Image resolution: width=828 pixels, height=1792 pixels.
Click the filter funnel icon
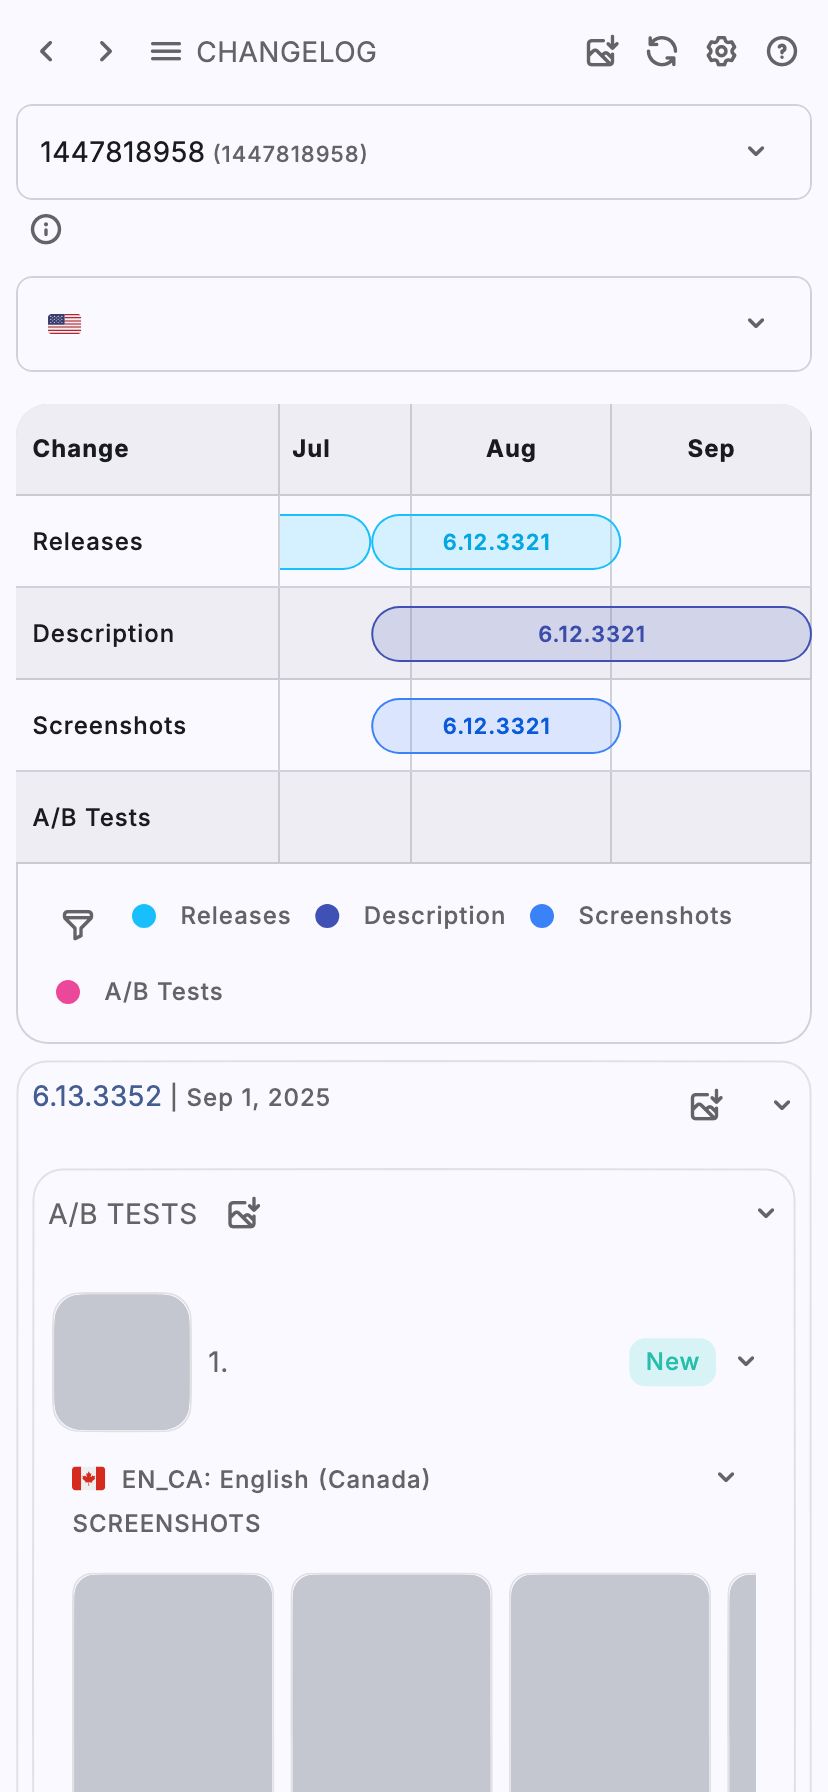[78, 924]
